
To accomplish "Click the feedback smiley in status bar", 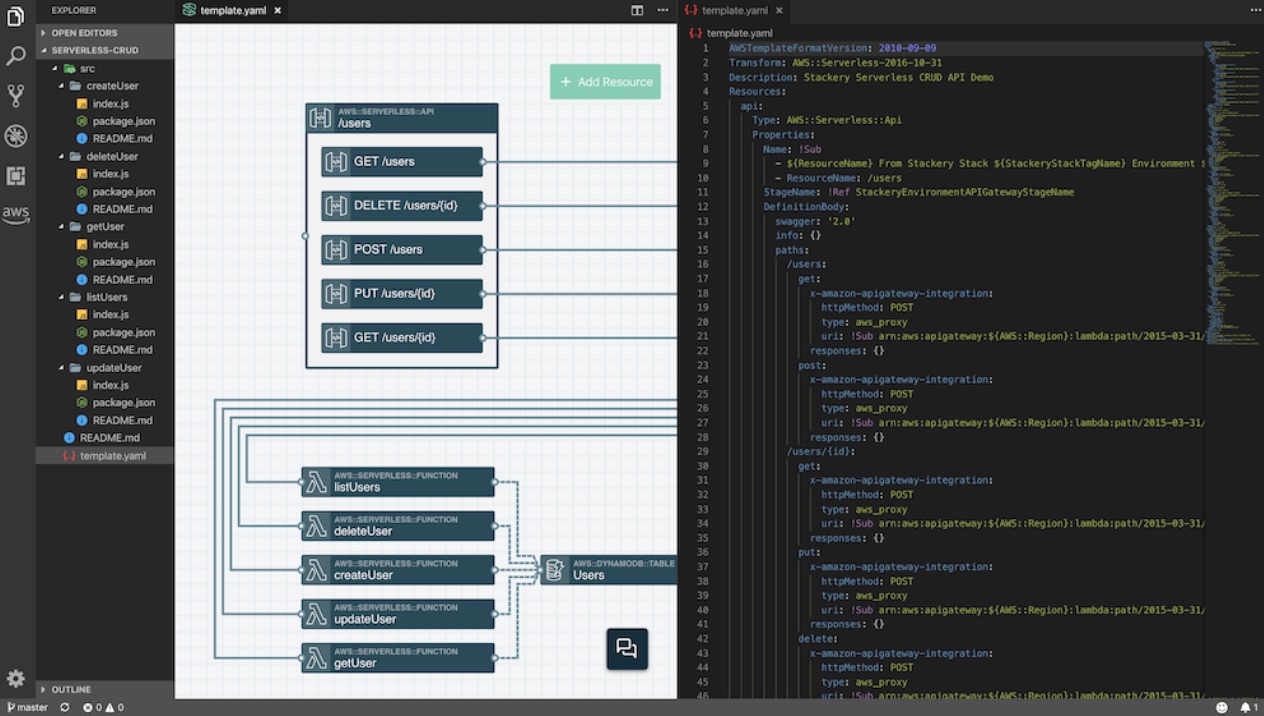I will click(1222, 707).
